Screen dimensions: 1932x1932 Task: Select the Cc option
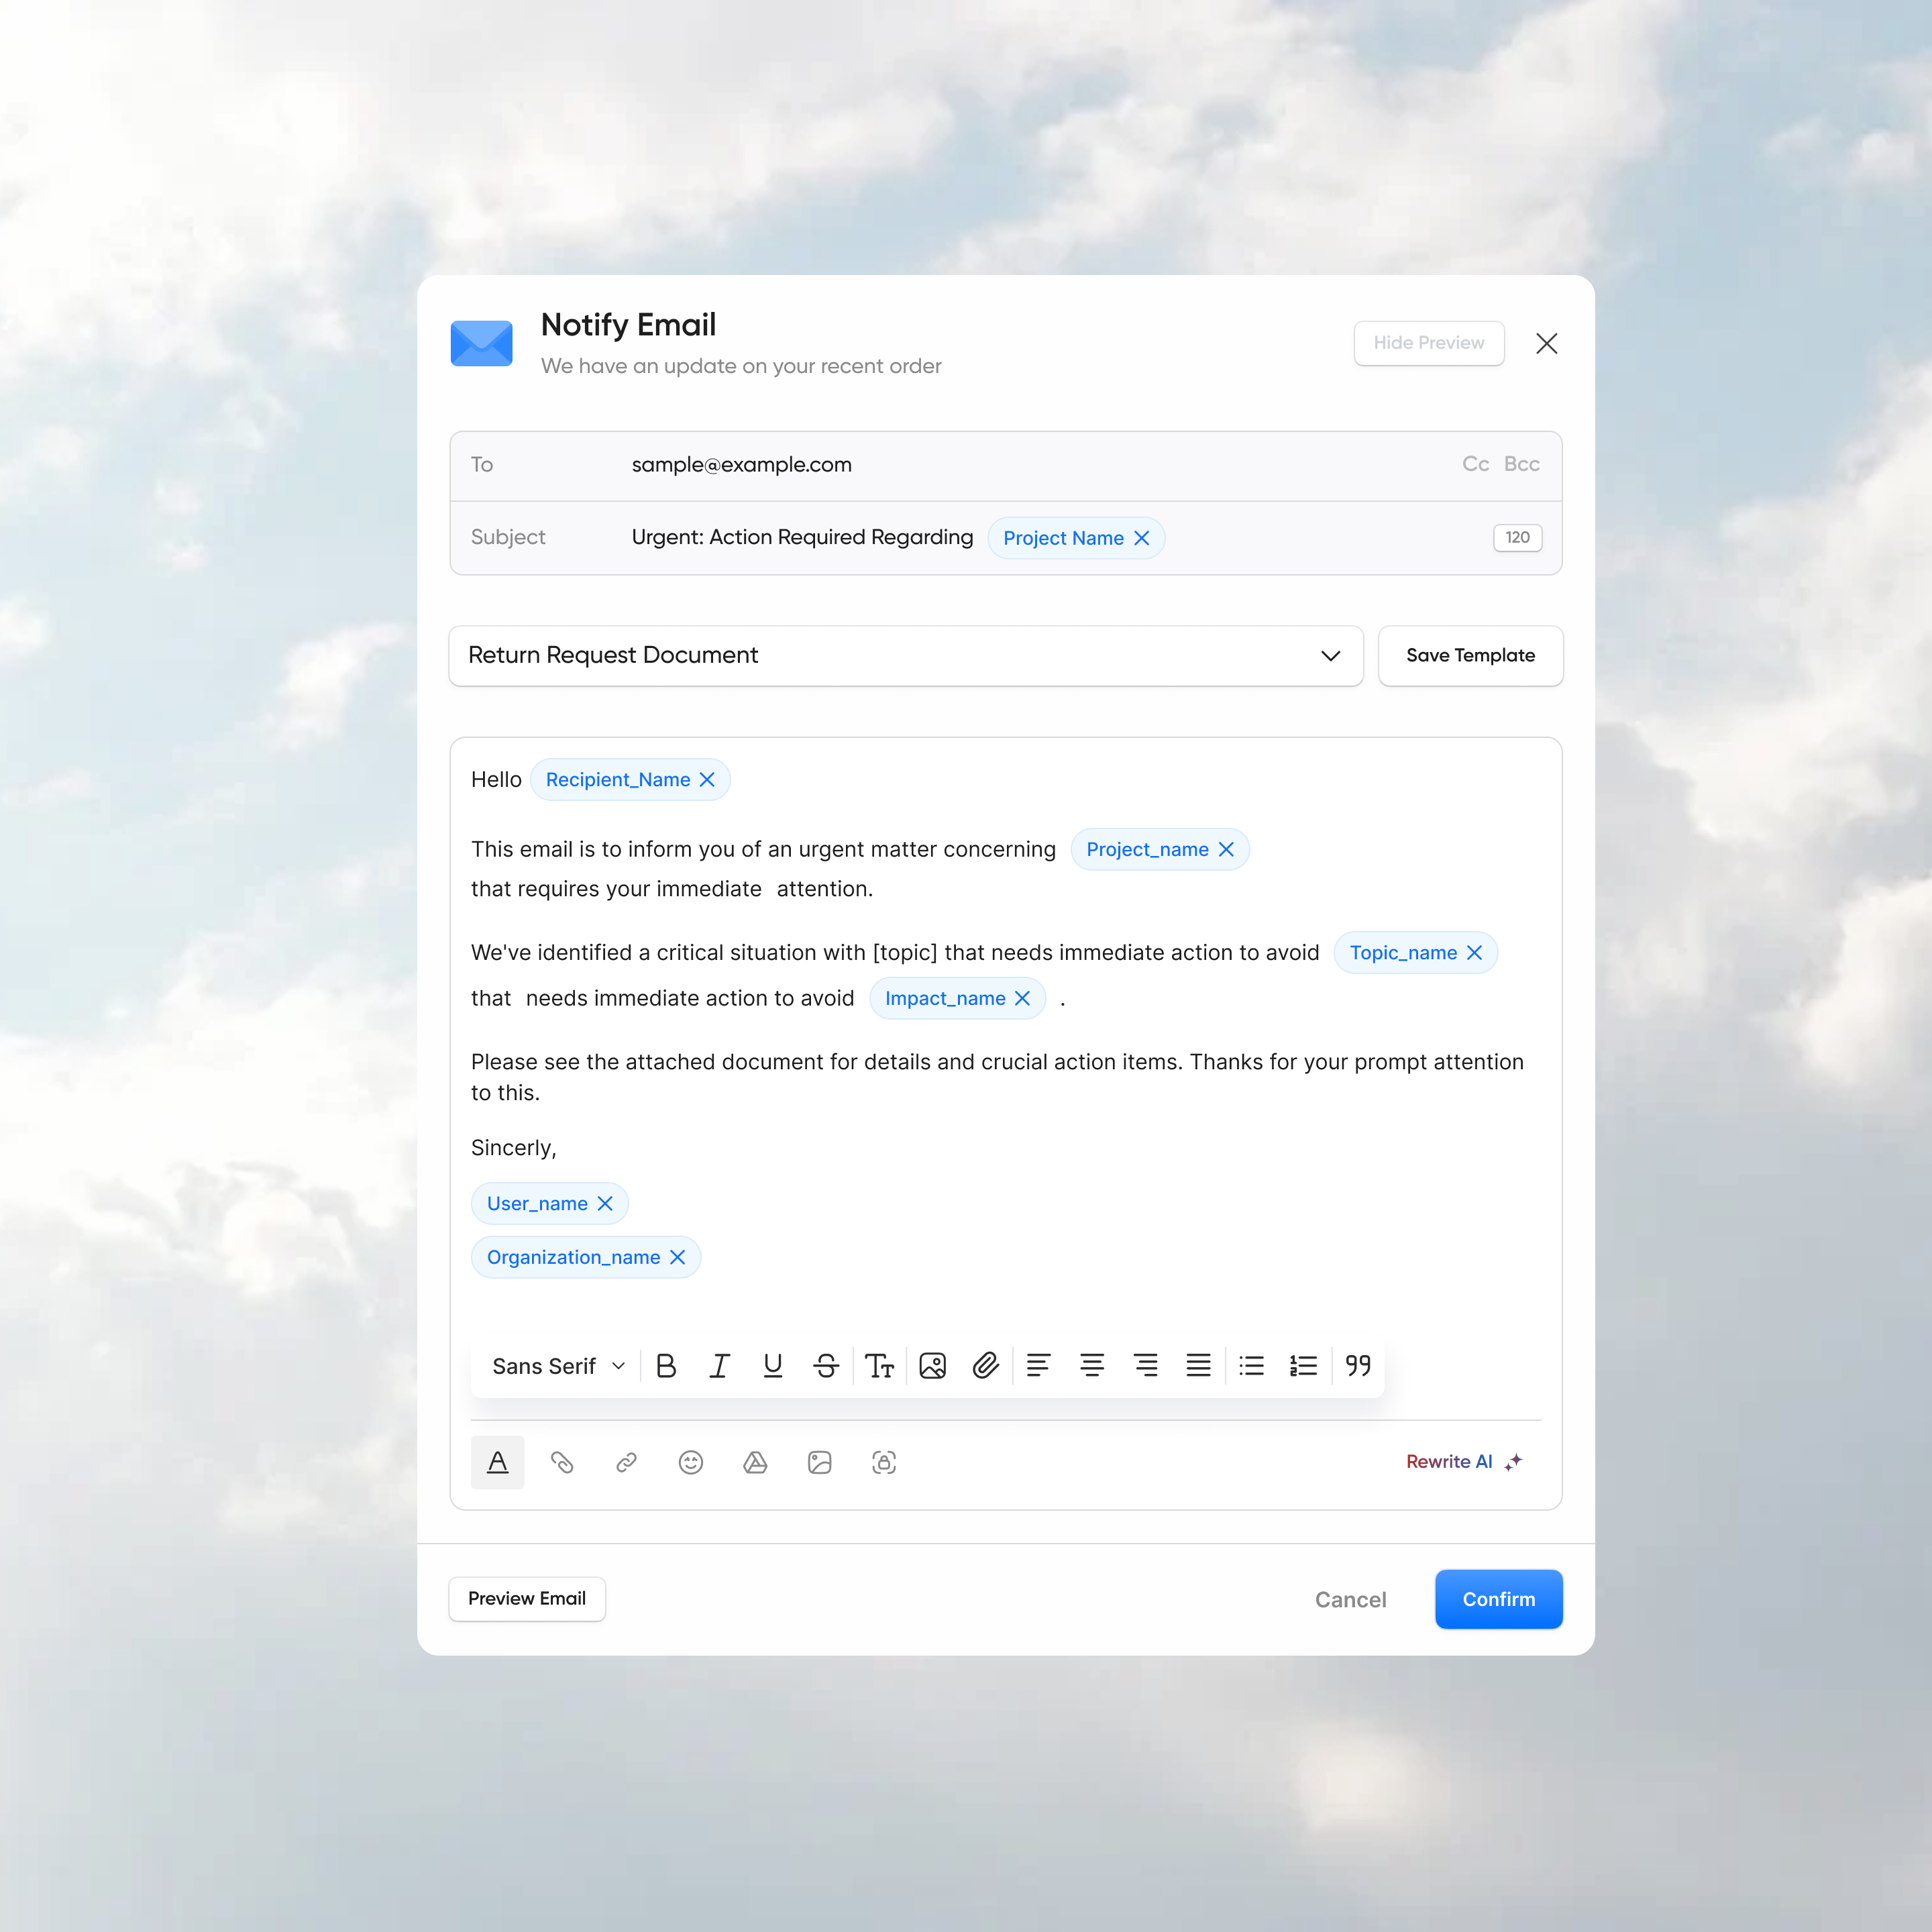click(1475, 464)
